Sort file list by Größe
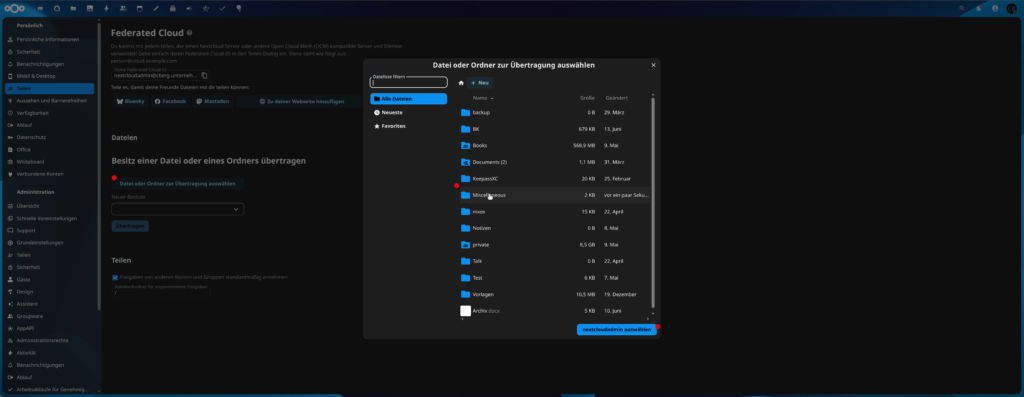The height and width of the screenshot is (397, 1024). click(x=587, y=98)
